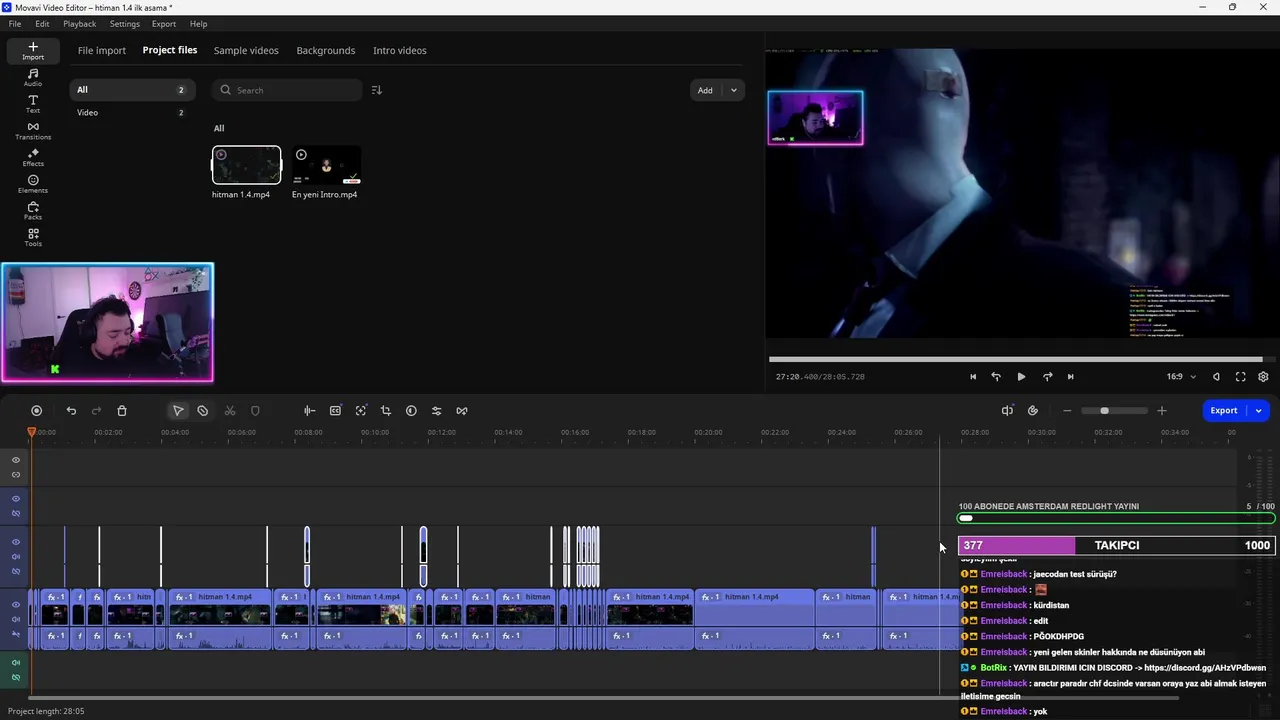Delete the selected clip with trash icon

pos(122,411)
